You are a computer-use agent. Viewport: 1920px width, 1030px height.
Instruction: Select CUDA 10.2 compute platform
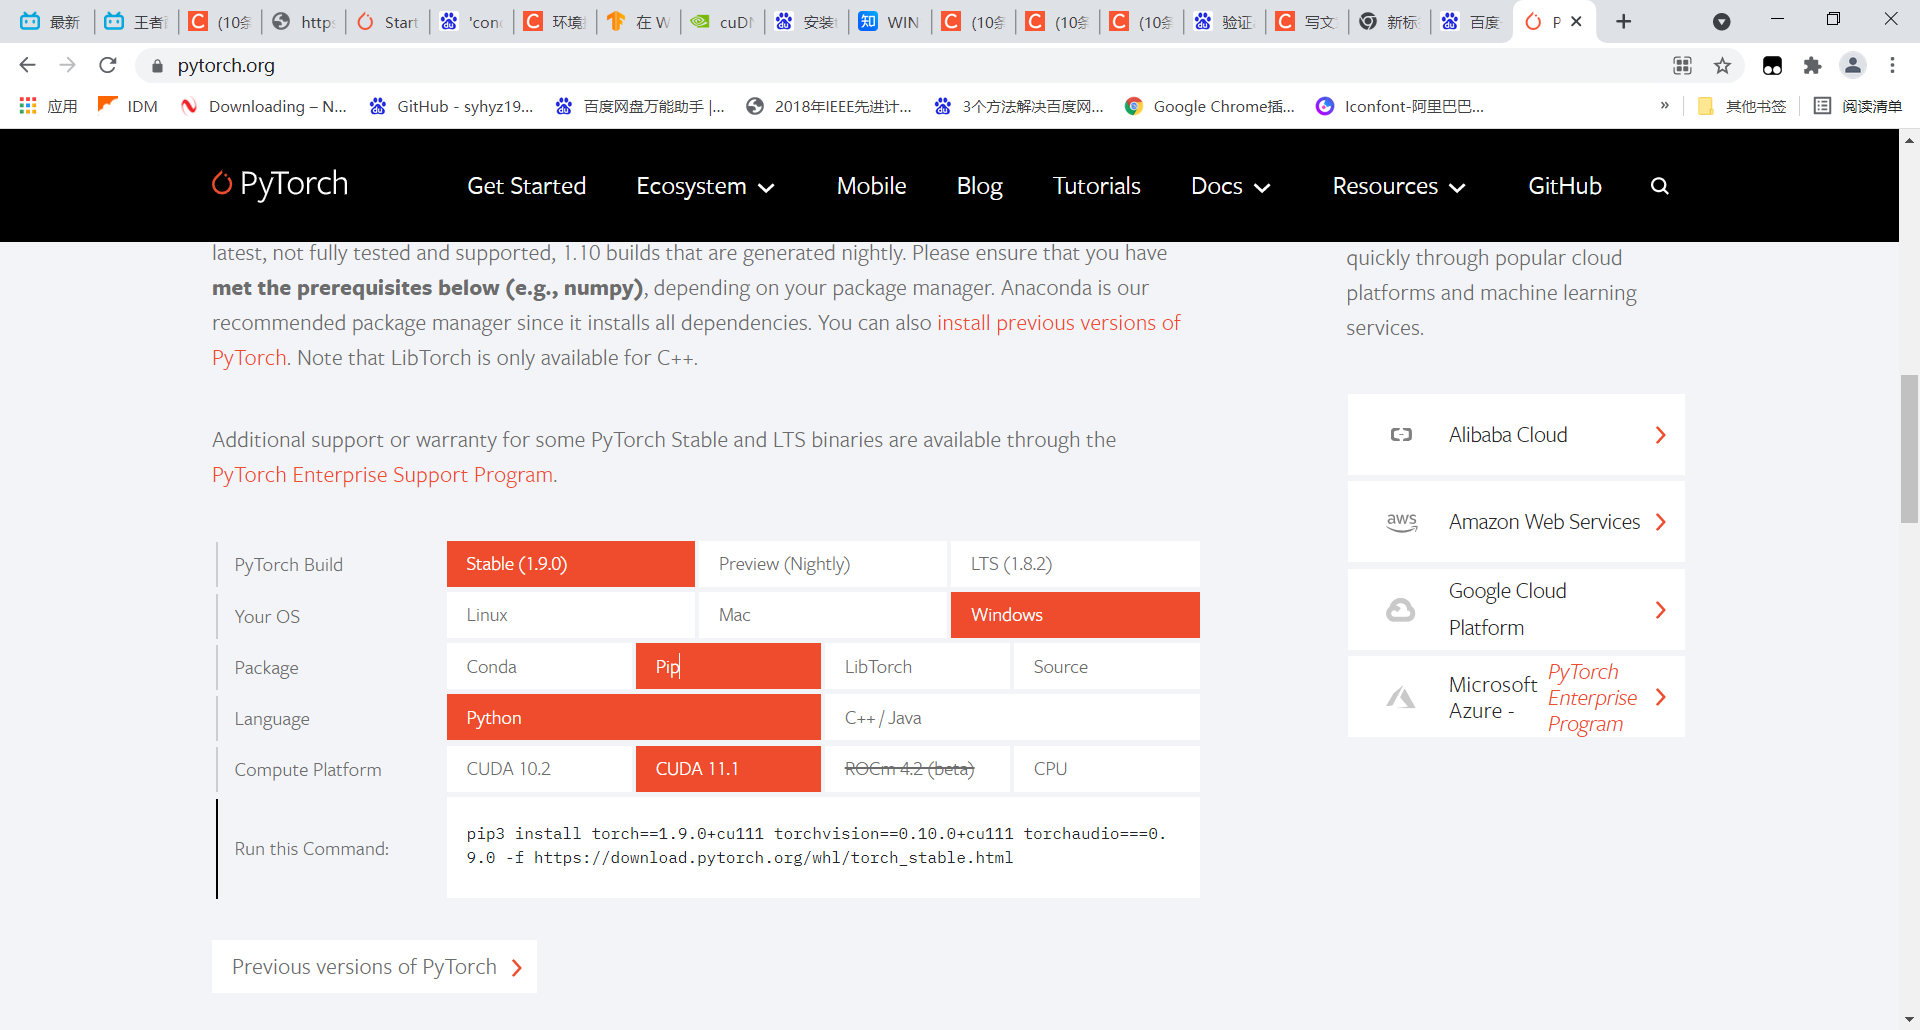click(x=540, y=769)
